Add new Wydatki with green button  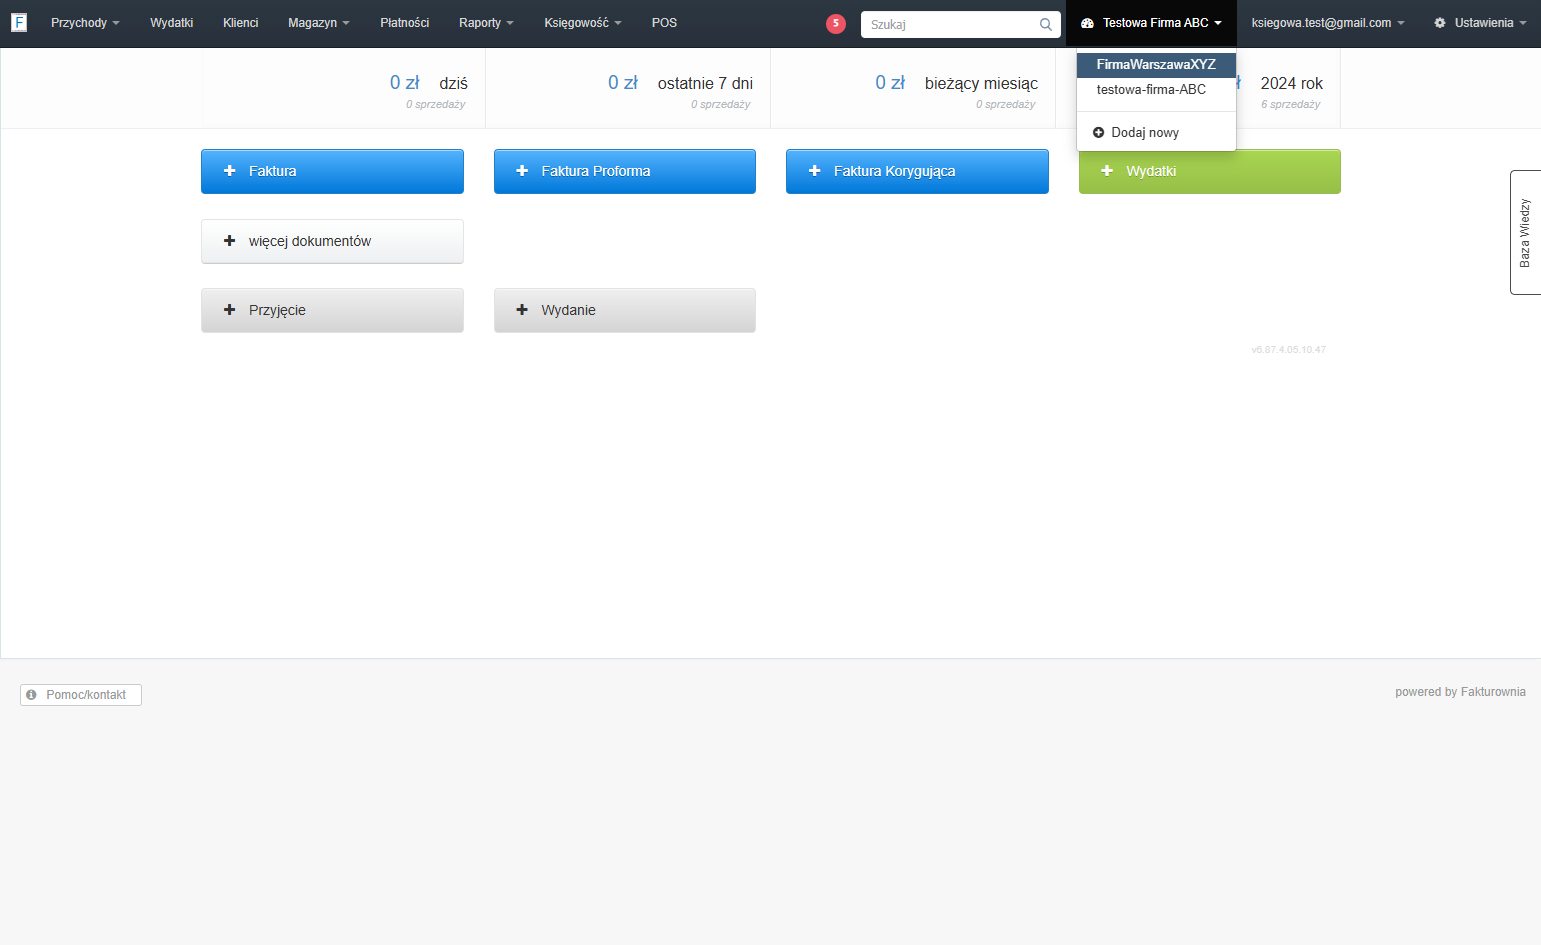pos(1210,171)
